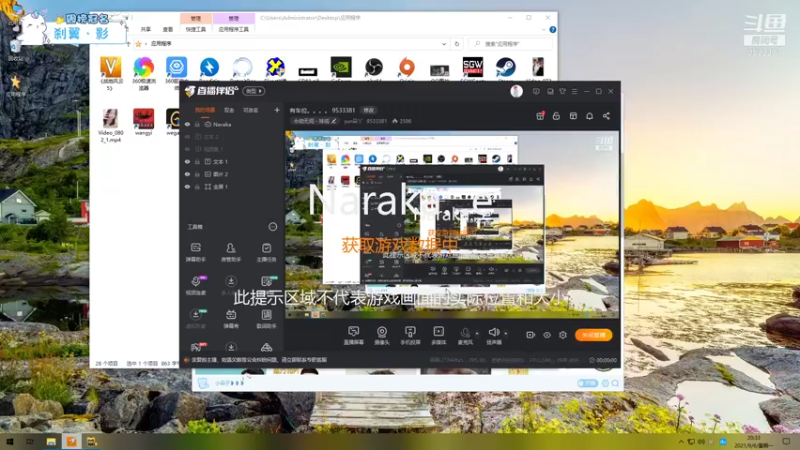Toggle the lock on the 全屏 1 source
Viewport: 800px width, 450px height.
point(197,187)
